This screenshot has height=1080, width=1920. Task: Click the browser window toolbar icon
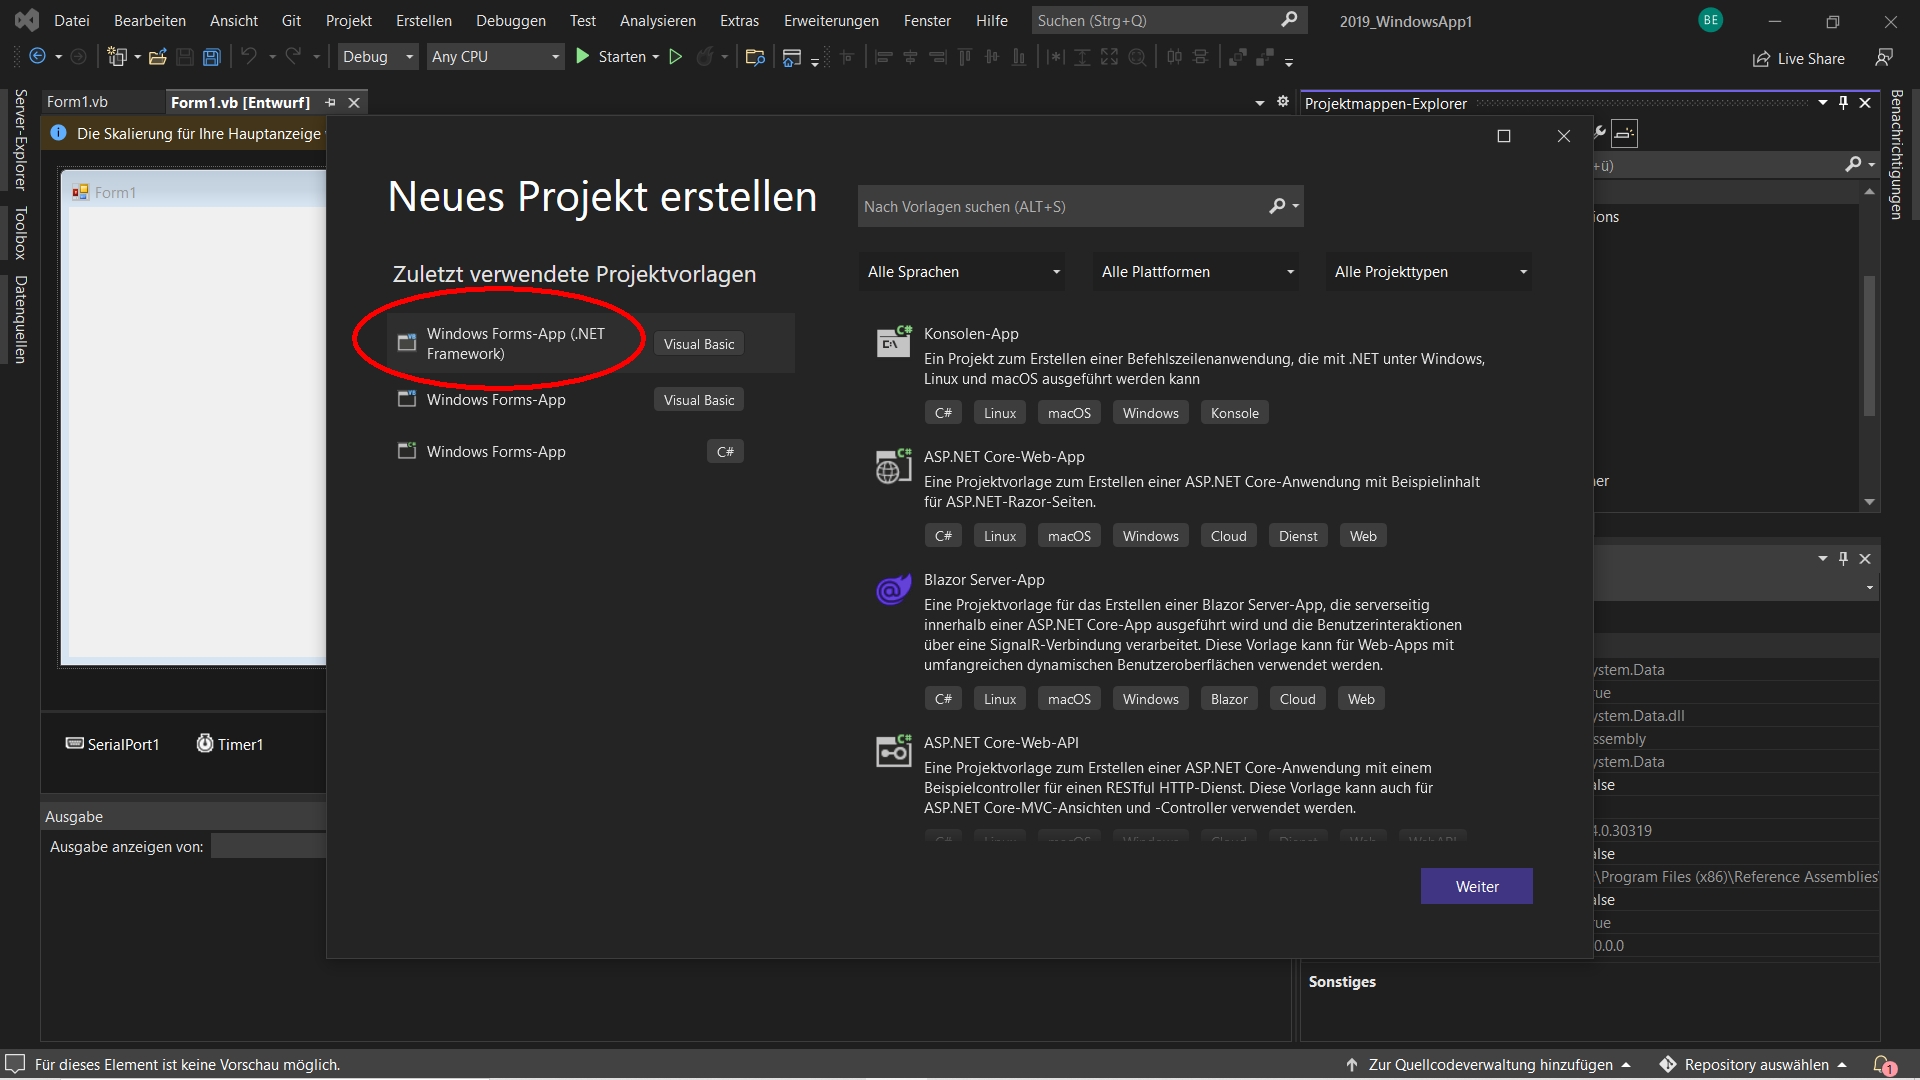click(791, 57)
